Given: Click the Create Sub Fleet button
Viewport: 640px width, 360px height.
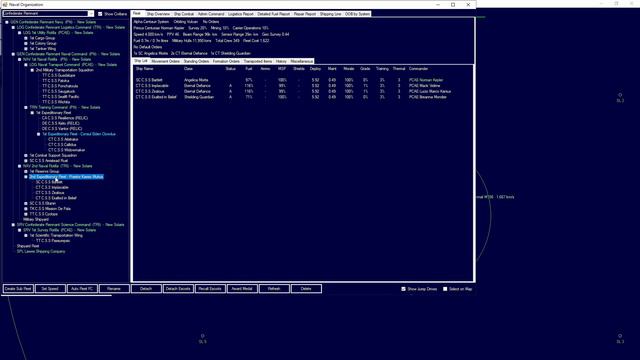Looking at the screenshot, I should click(x=18, y=289).
